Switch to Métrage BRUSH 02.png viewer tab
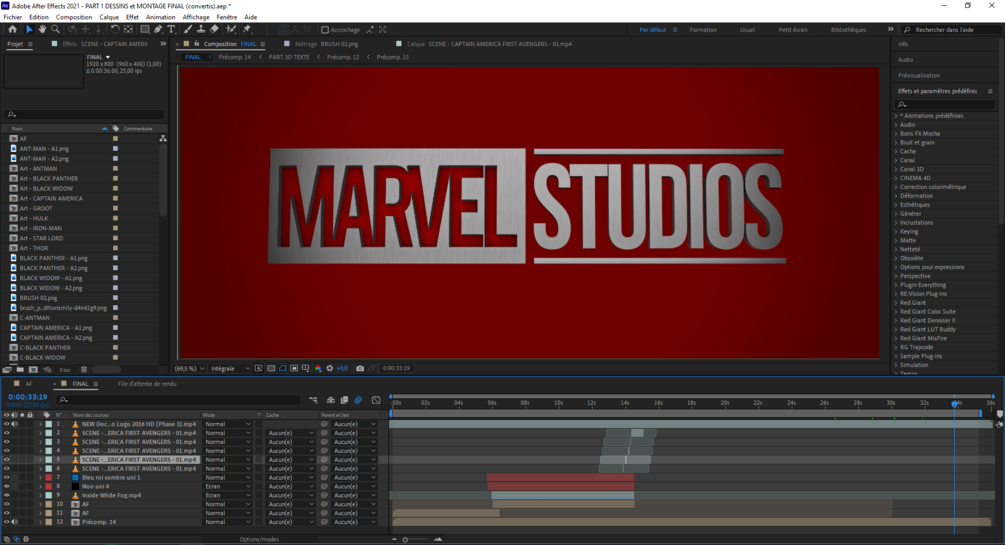 click(x=326, y=44)
